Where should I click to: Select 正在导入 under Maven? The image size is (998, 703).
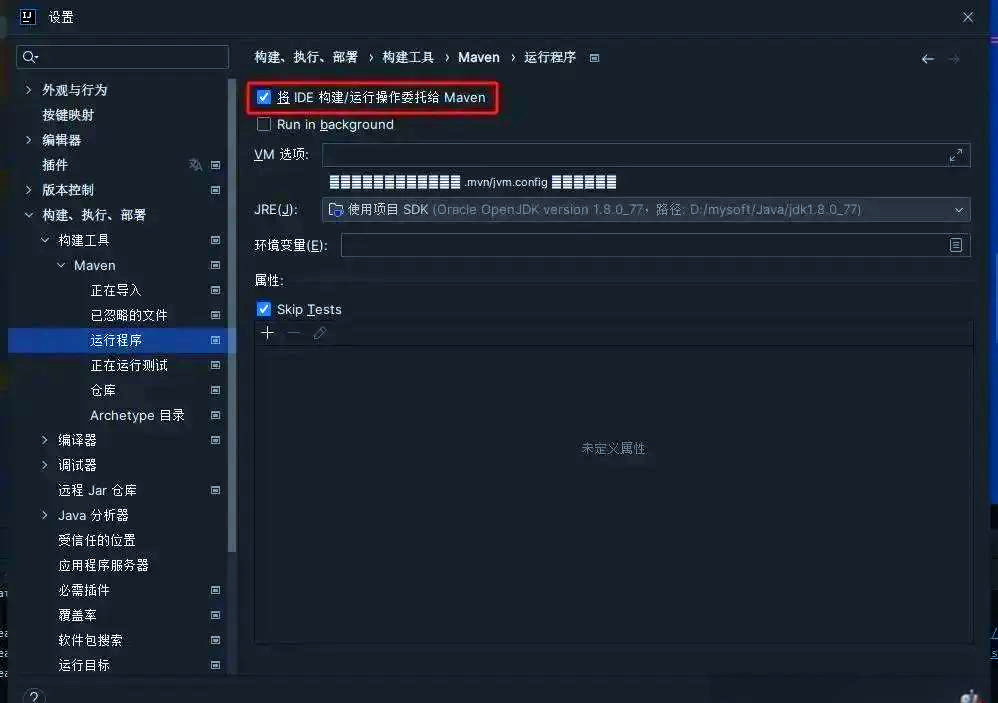coord(116,290)
